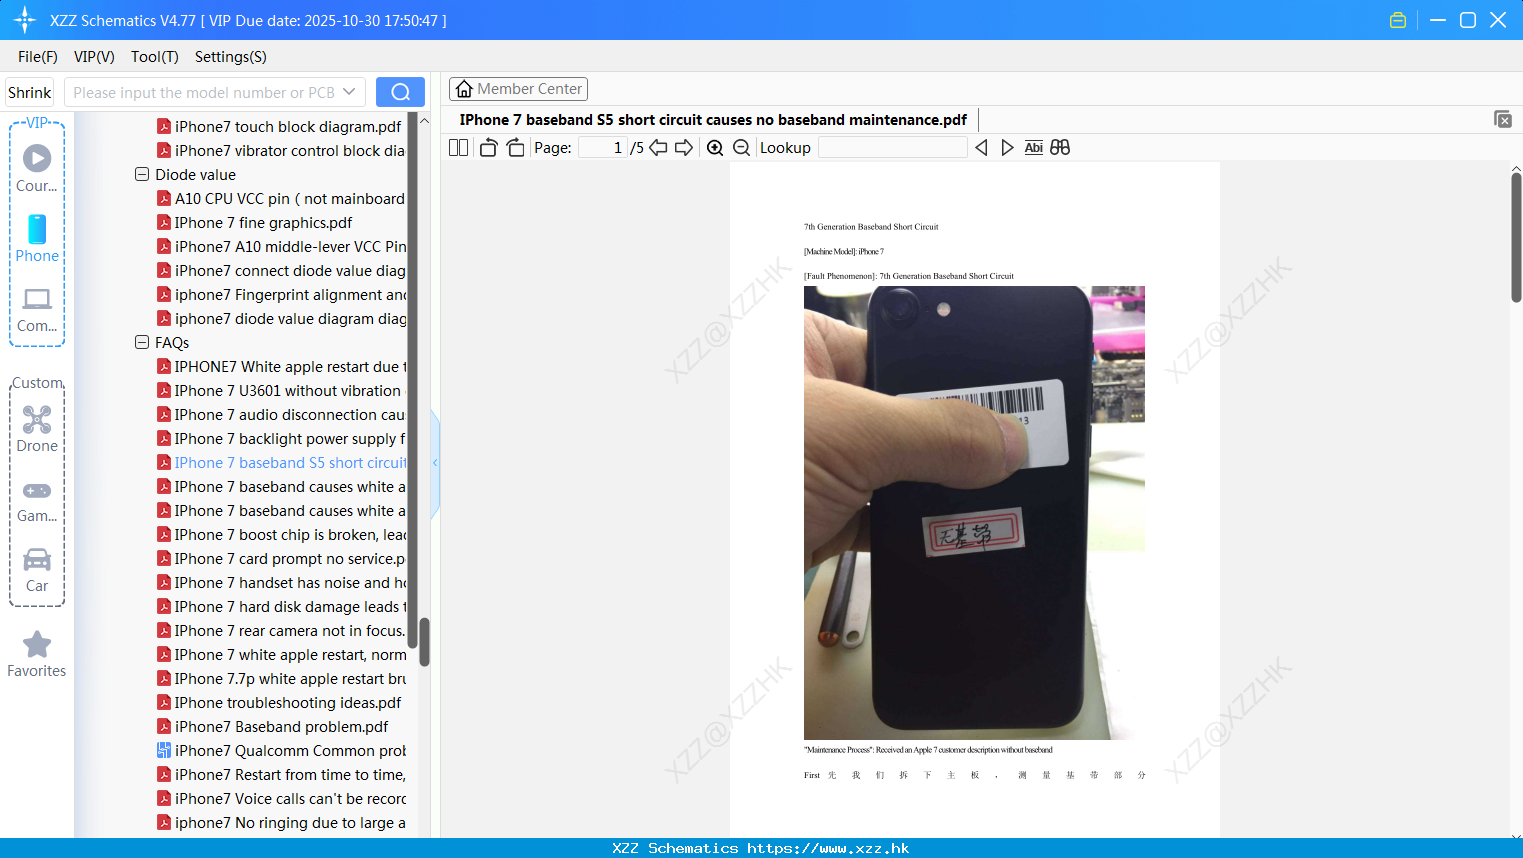This screenshot has width=1523, height=858.
Task: Click the XZZ app logo
Action: click(25, 20)
